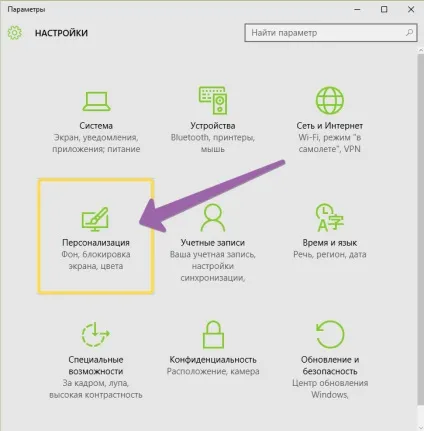
Task: Close the Параметры window
Action: point(411,9)
